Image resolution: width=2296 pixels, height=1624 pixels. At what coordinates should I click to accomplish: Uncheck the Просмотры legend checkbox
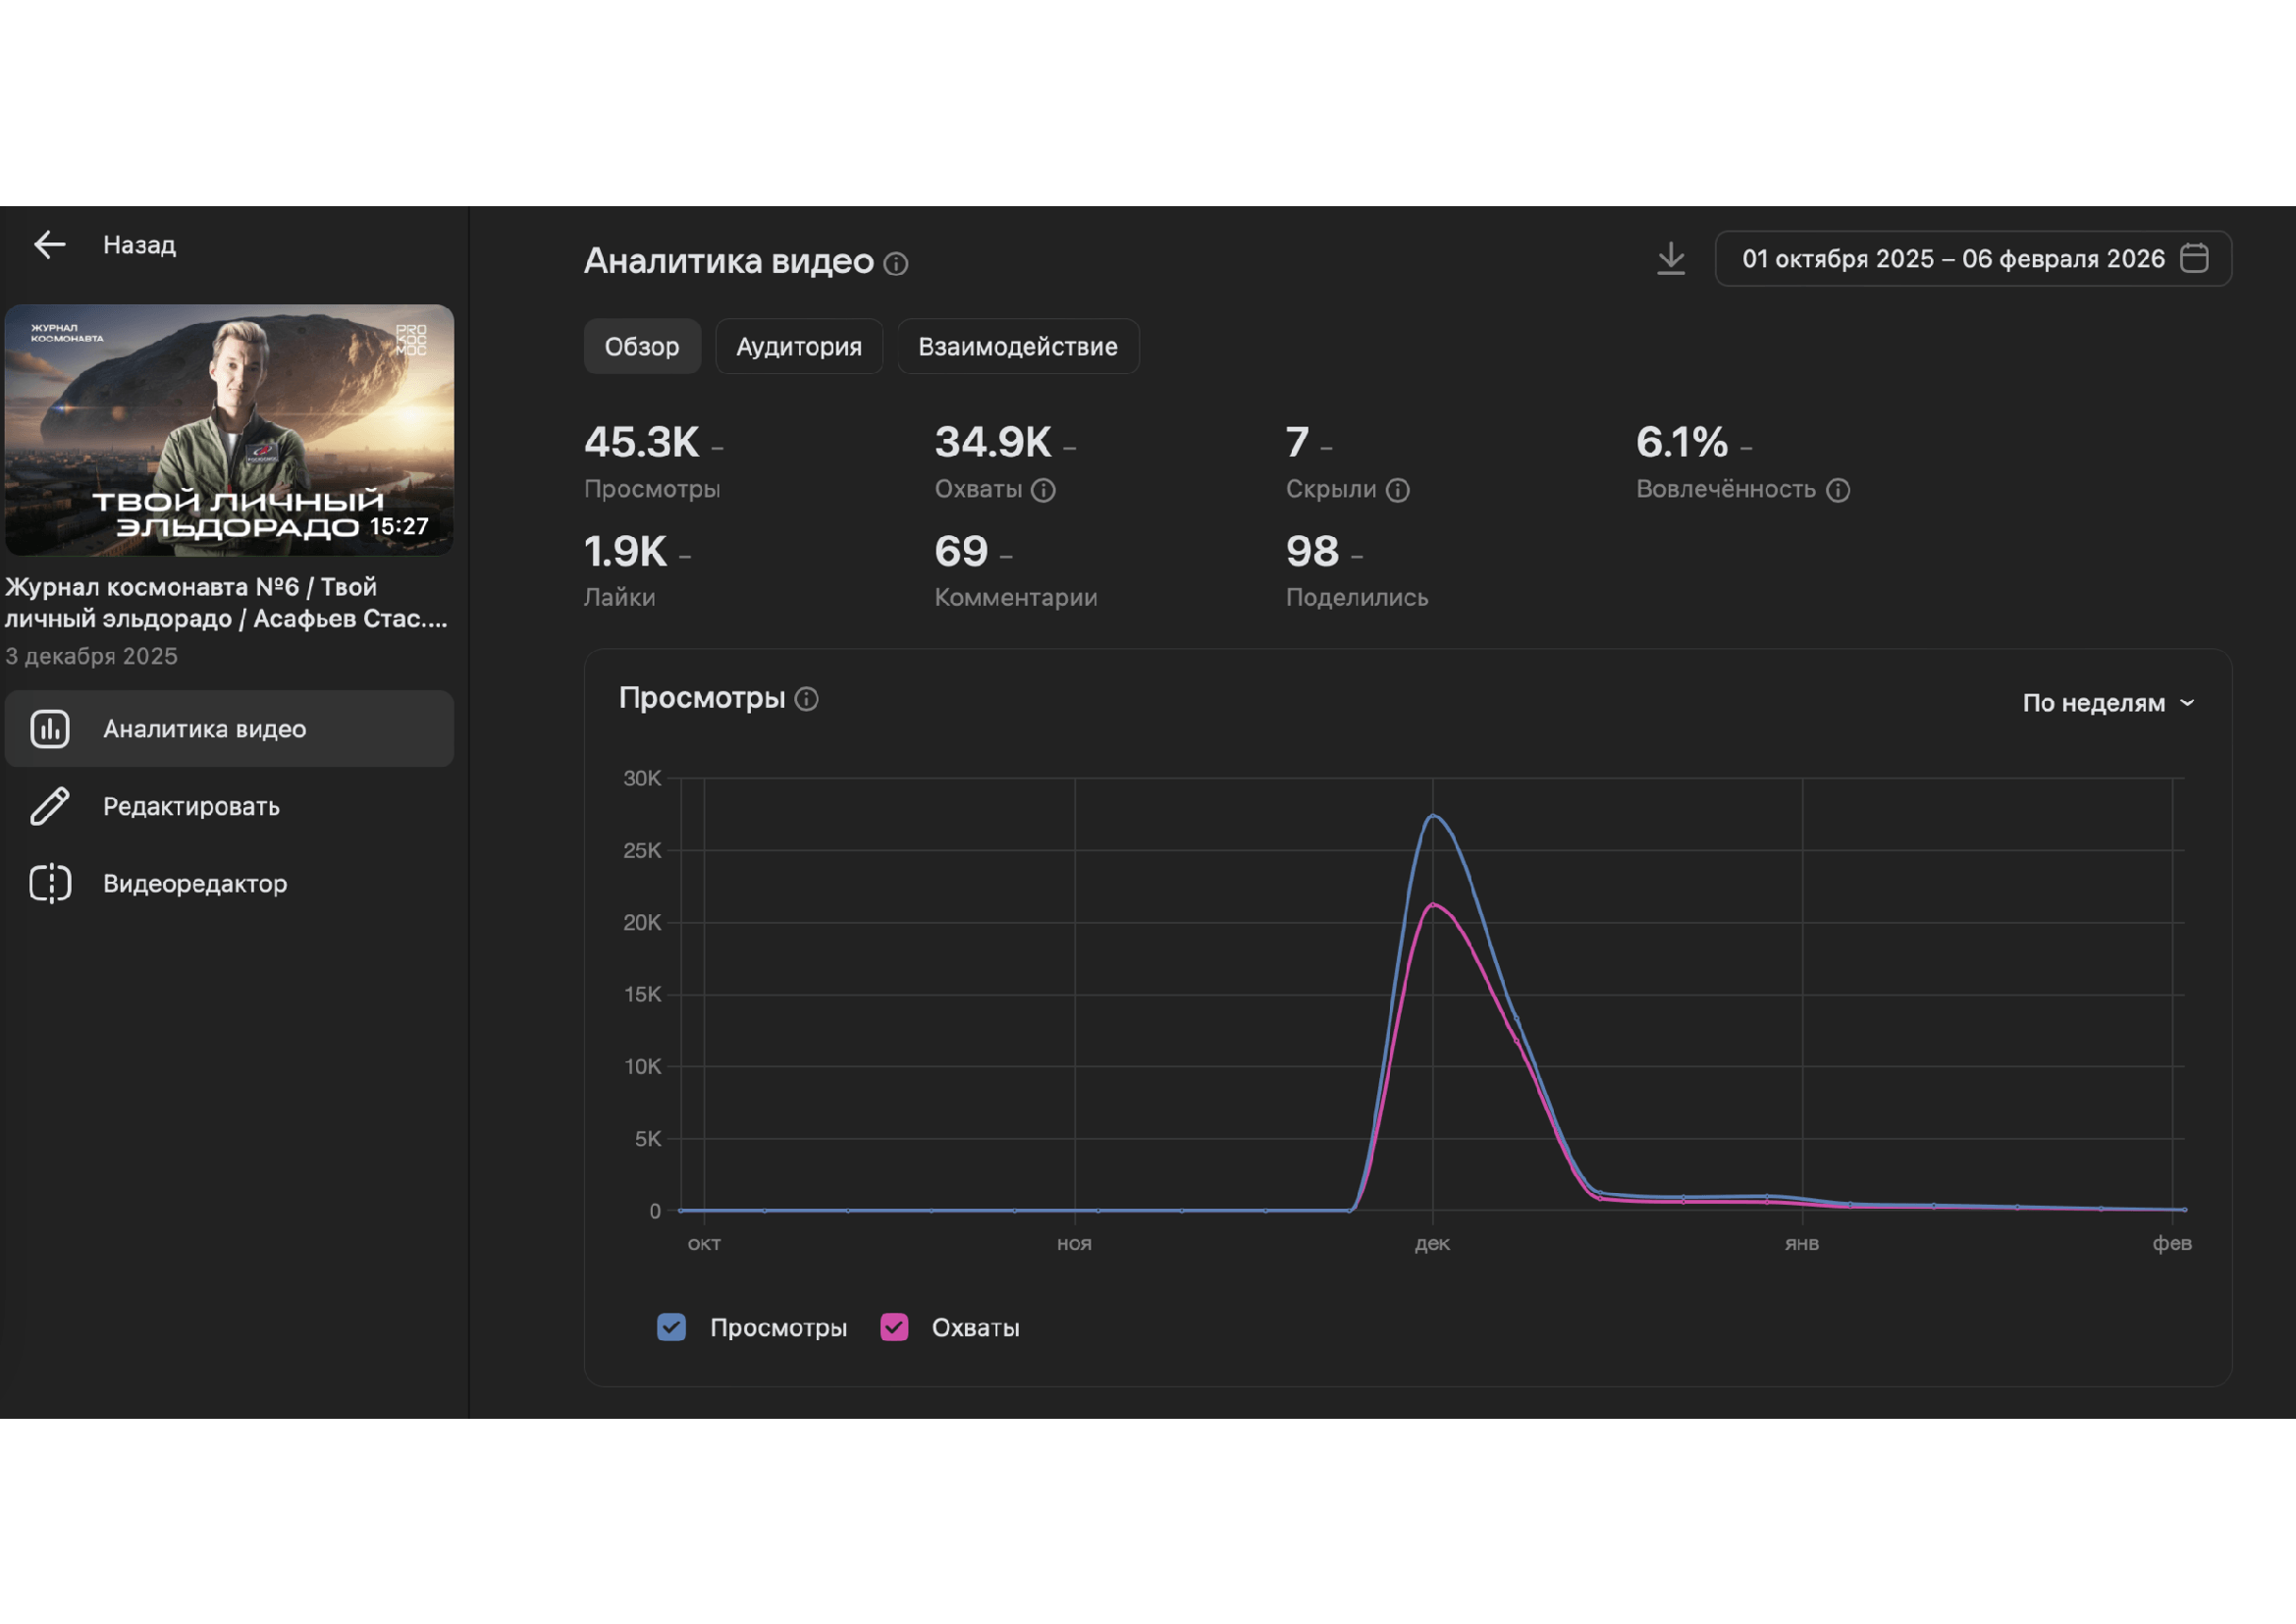click(671, 1327)
